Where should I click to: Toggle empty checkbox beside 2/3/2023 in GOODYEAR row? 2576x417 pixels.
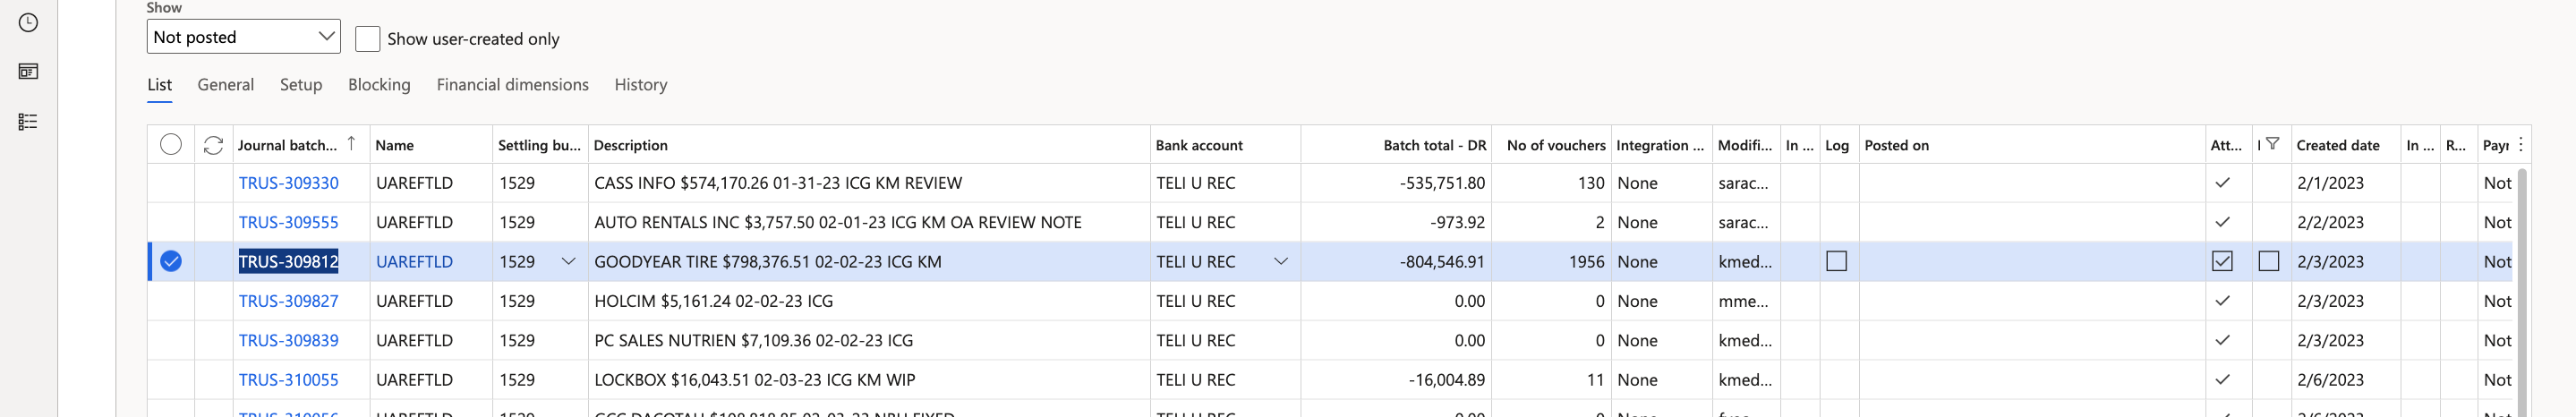2269,261
